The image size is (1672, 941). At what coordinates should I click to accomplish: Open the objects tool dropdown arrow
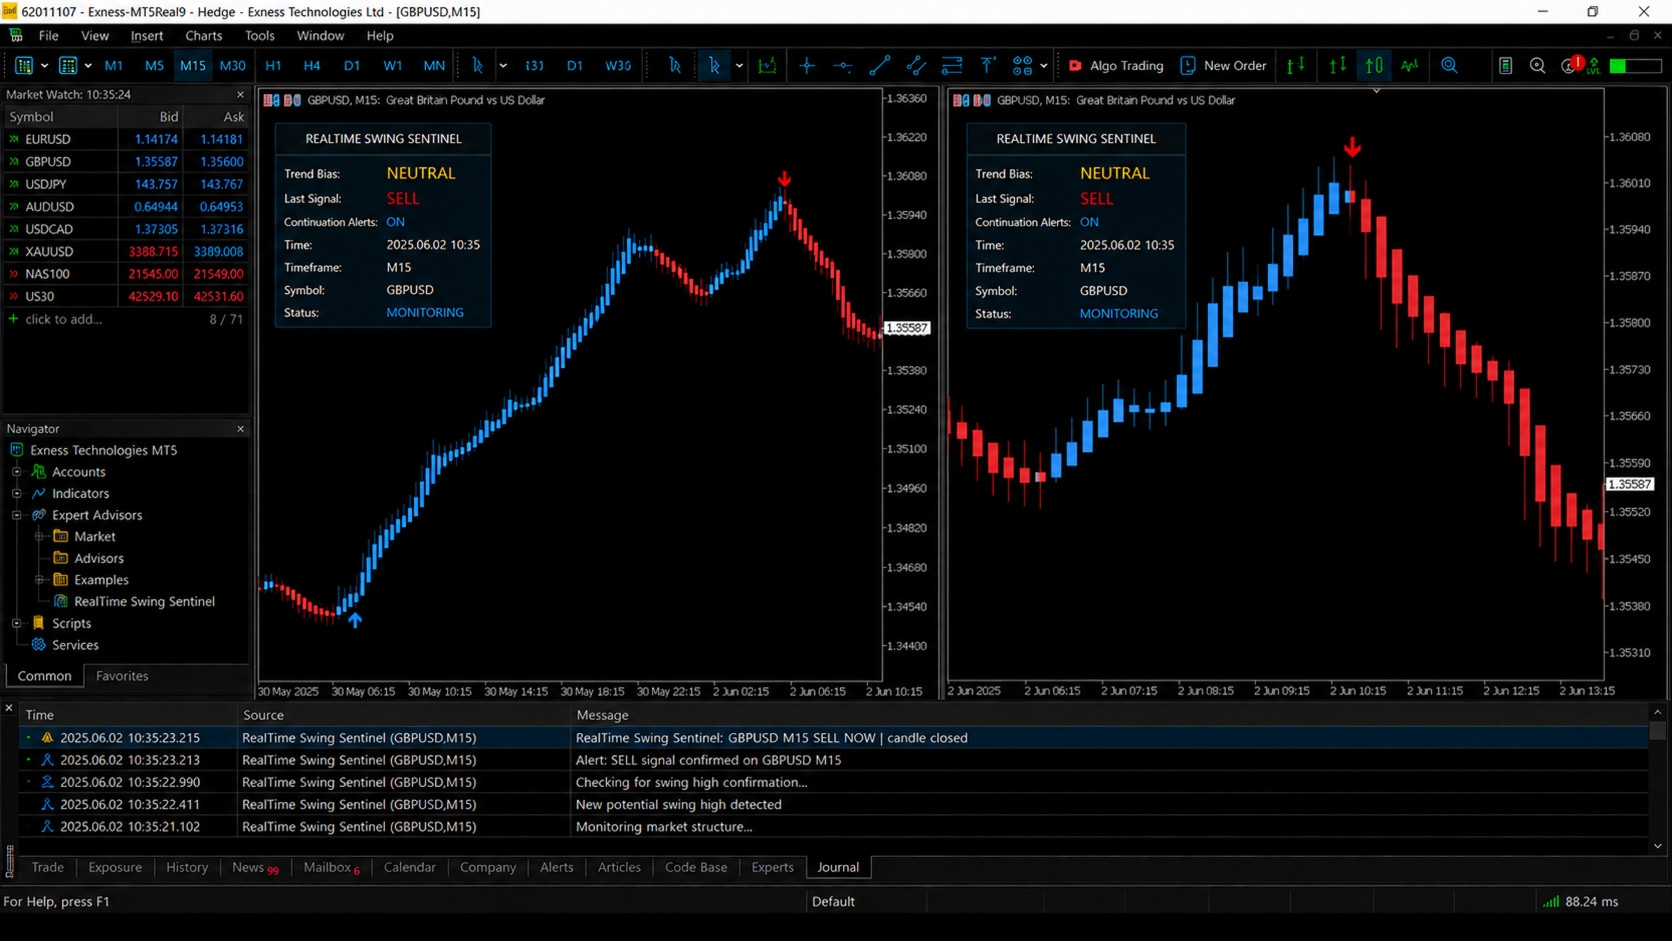click(1044, 66)
